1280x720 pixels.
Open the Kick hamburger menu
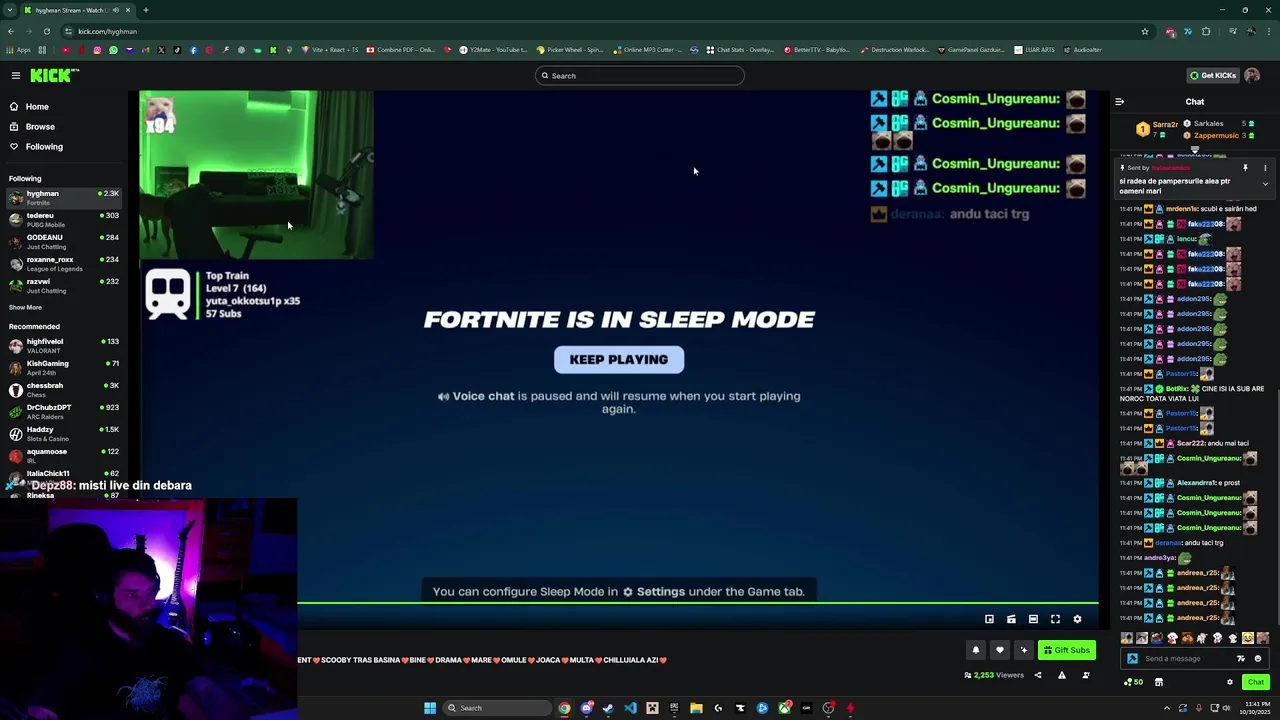[x=16, y=75]
